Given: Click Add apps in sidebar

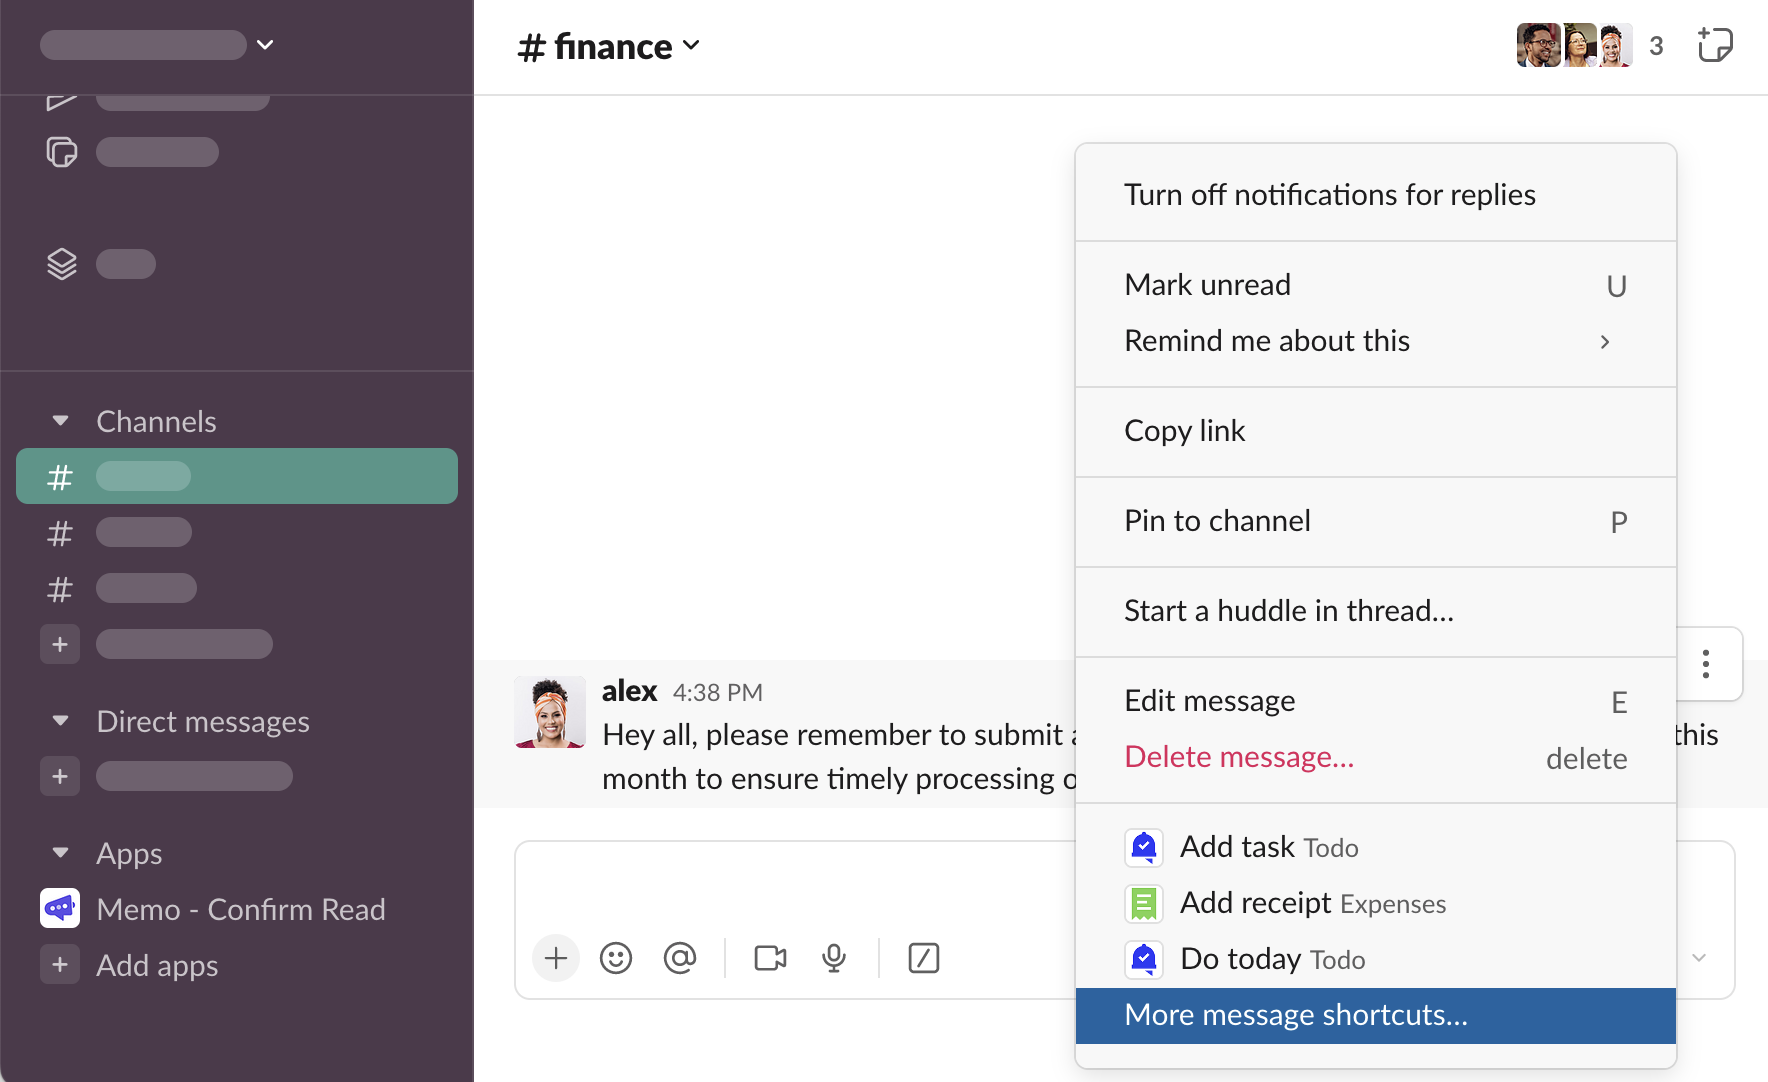Looking at the screenshot, I should (x=156, y=965).
